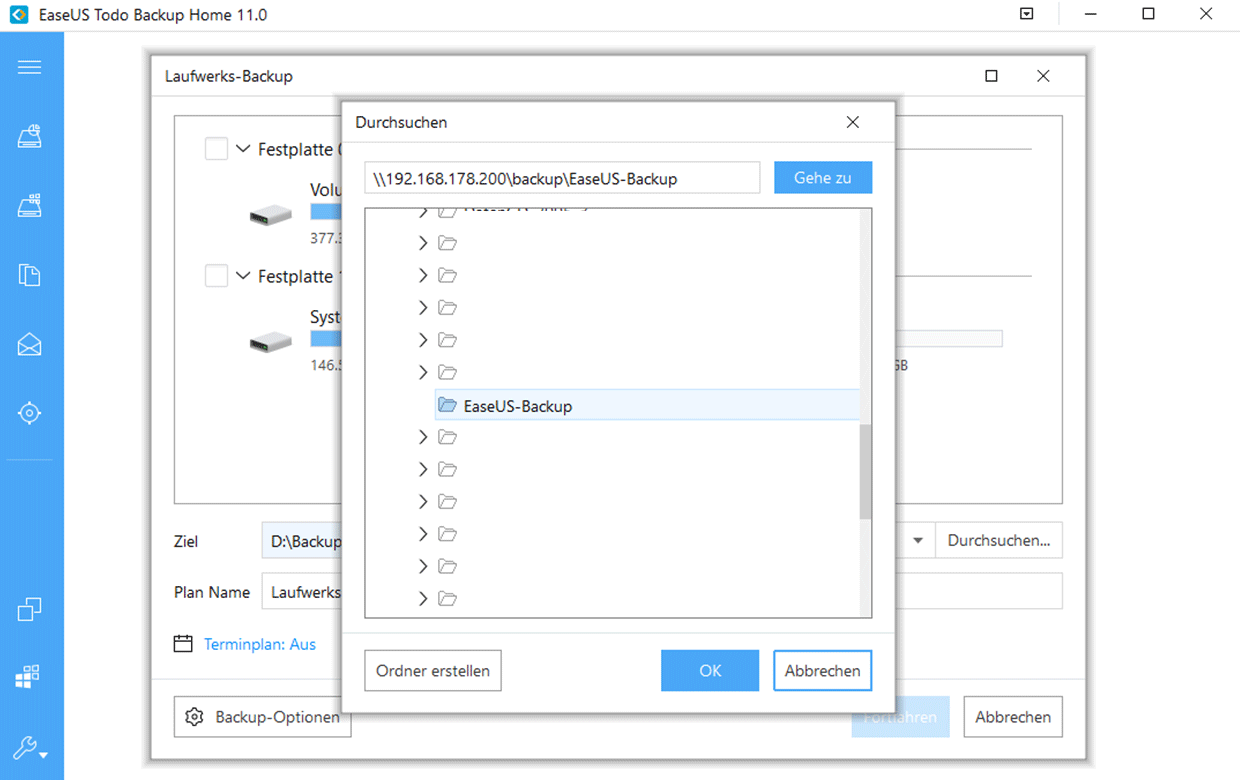Open Backup-Optionen settings
This screenshot has width=1240, height=780.
click(x=263, y=717)
